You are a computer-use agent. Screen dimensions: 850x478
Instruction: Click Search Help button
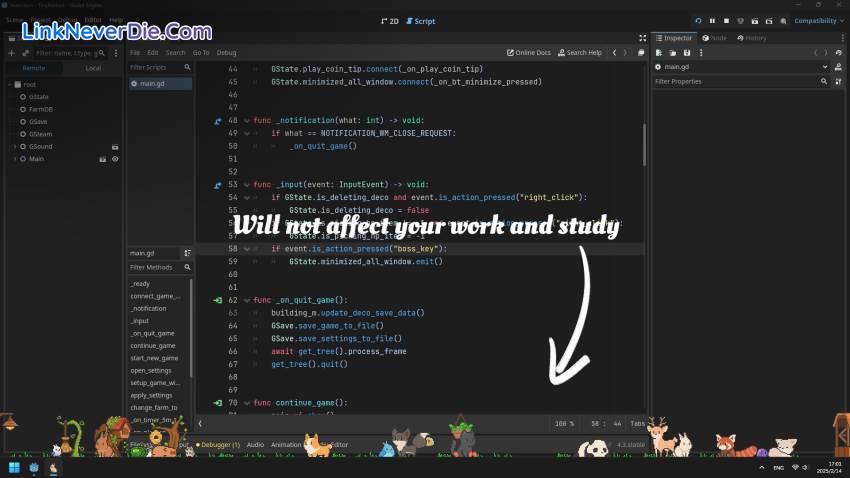pos(579,52)
